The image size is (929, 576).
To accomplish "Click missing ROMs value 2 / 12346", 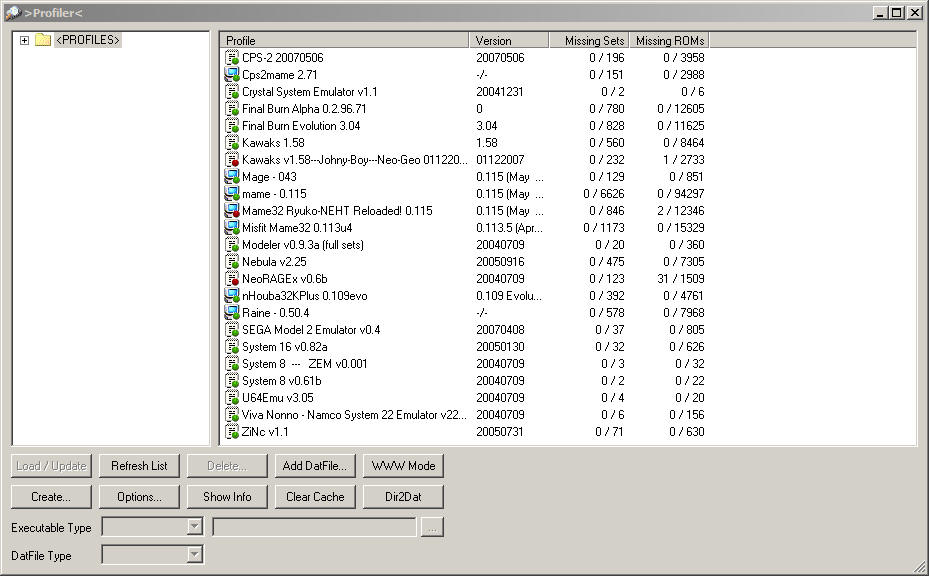I will click(x=681, y=211).
